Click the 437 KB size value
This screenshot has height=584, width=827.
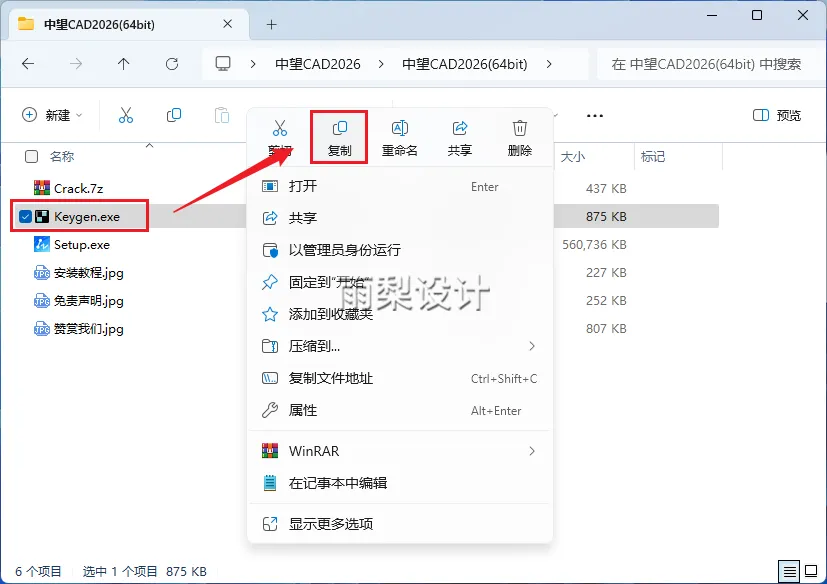pyautogui.click(x=606, y=189)
